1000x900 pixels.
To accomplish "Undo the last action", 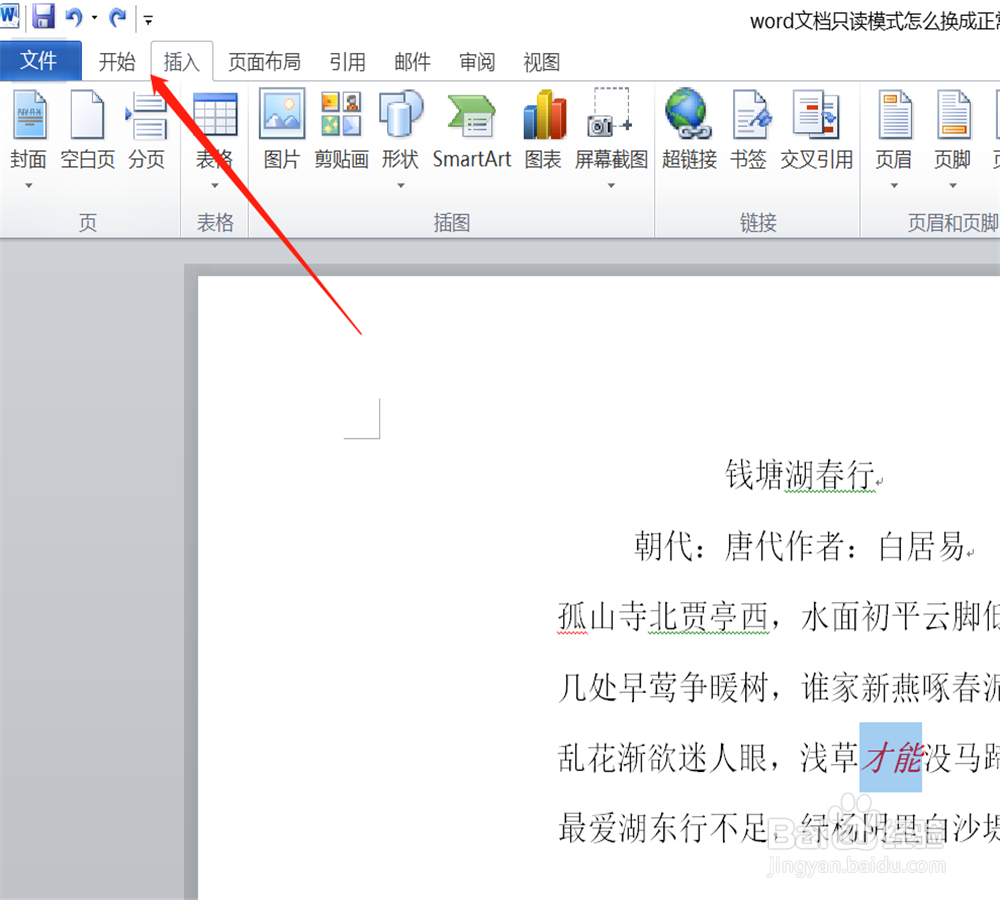I will coord(72,17).
